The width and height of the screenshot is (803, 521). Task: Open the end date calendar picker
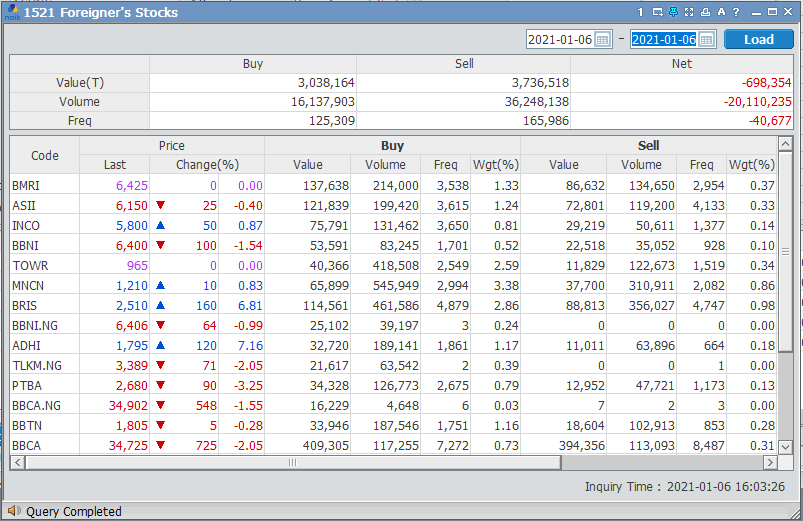[x=706, y=39]
